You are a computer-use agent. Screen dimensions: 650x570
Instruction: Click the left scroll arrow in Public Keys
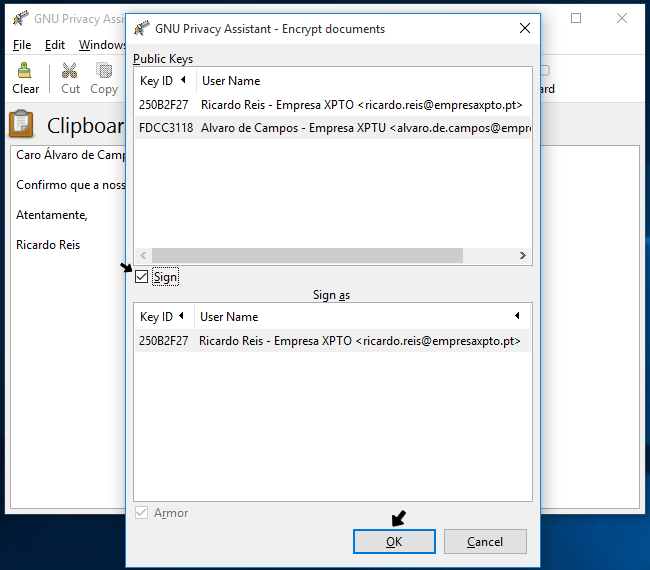(x=143, y=255)
